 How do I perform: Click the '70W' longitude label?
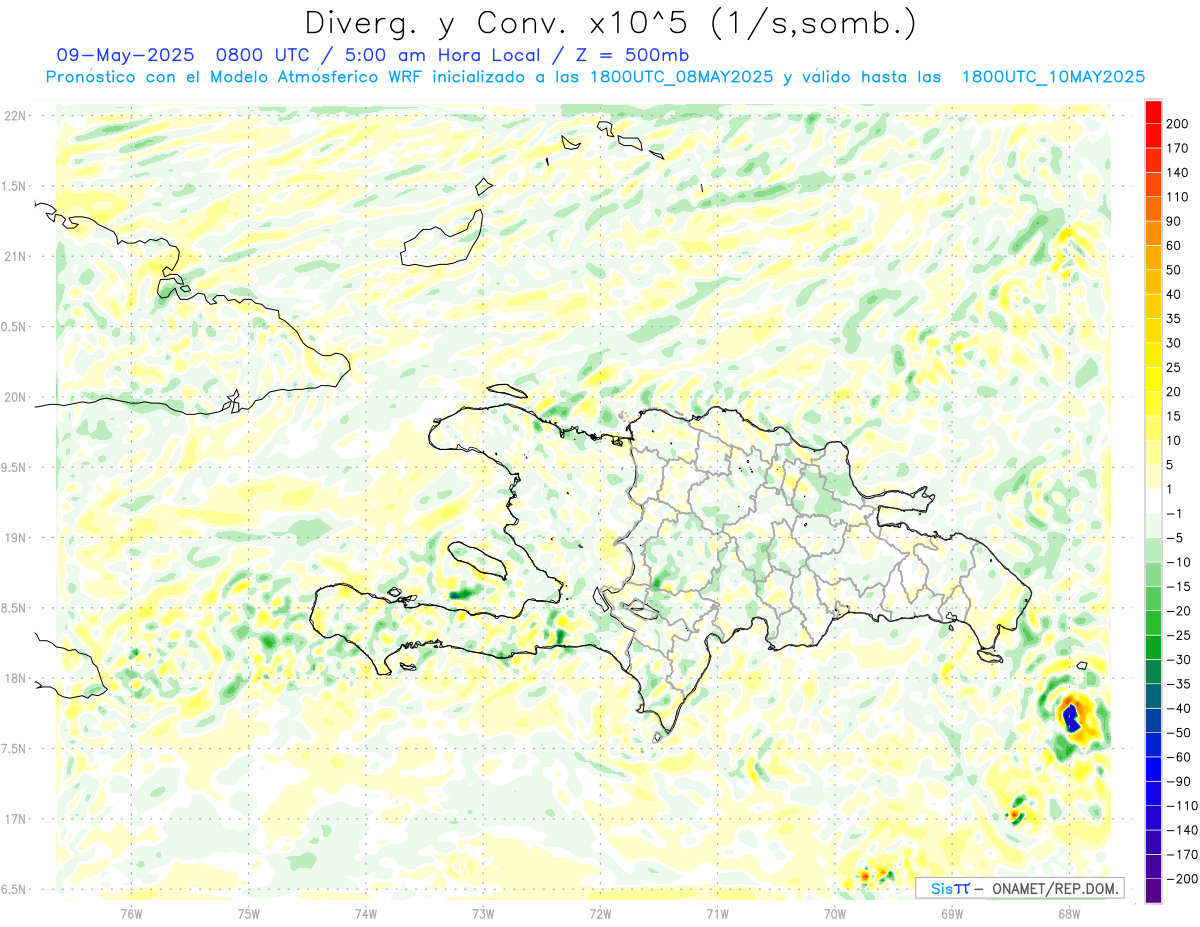point(835,914)
